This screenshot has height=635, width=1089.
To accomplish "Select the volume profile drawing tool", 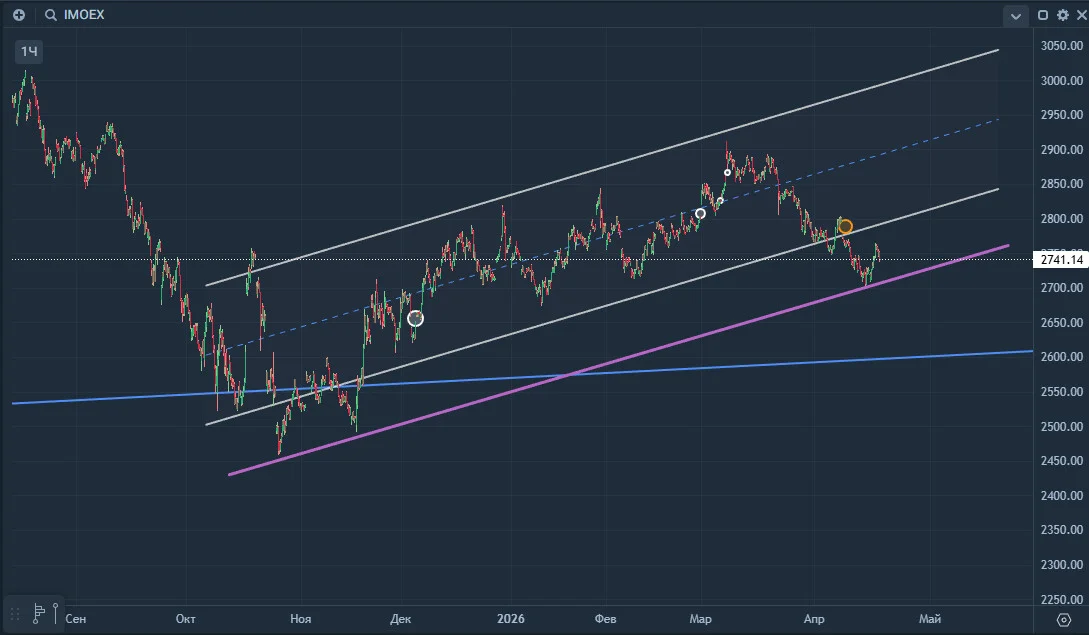I will coord(39,613).
